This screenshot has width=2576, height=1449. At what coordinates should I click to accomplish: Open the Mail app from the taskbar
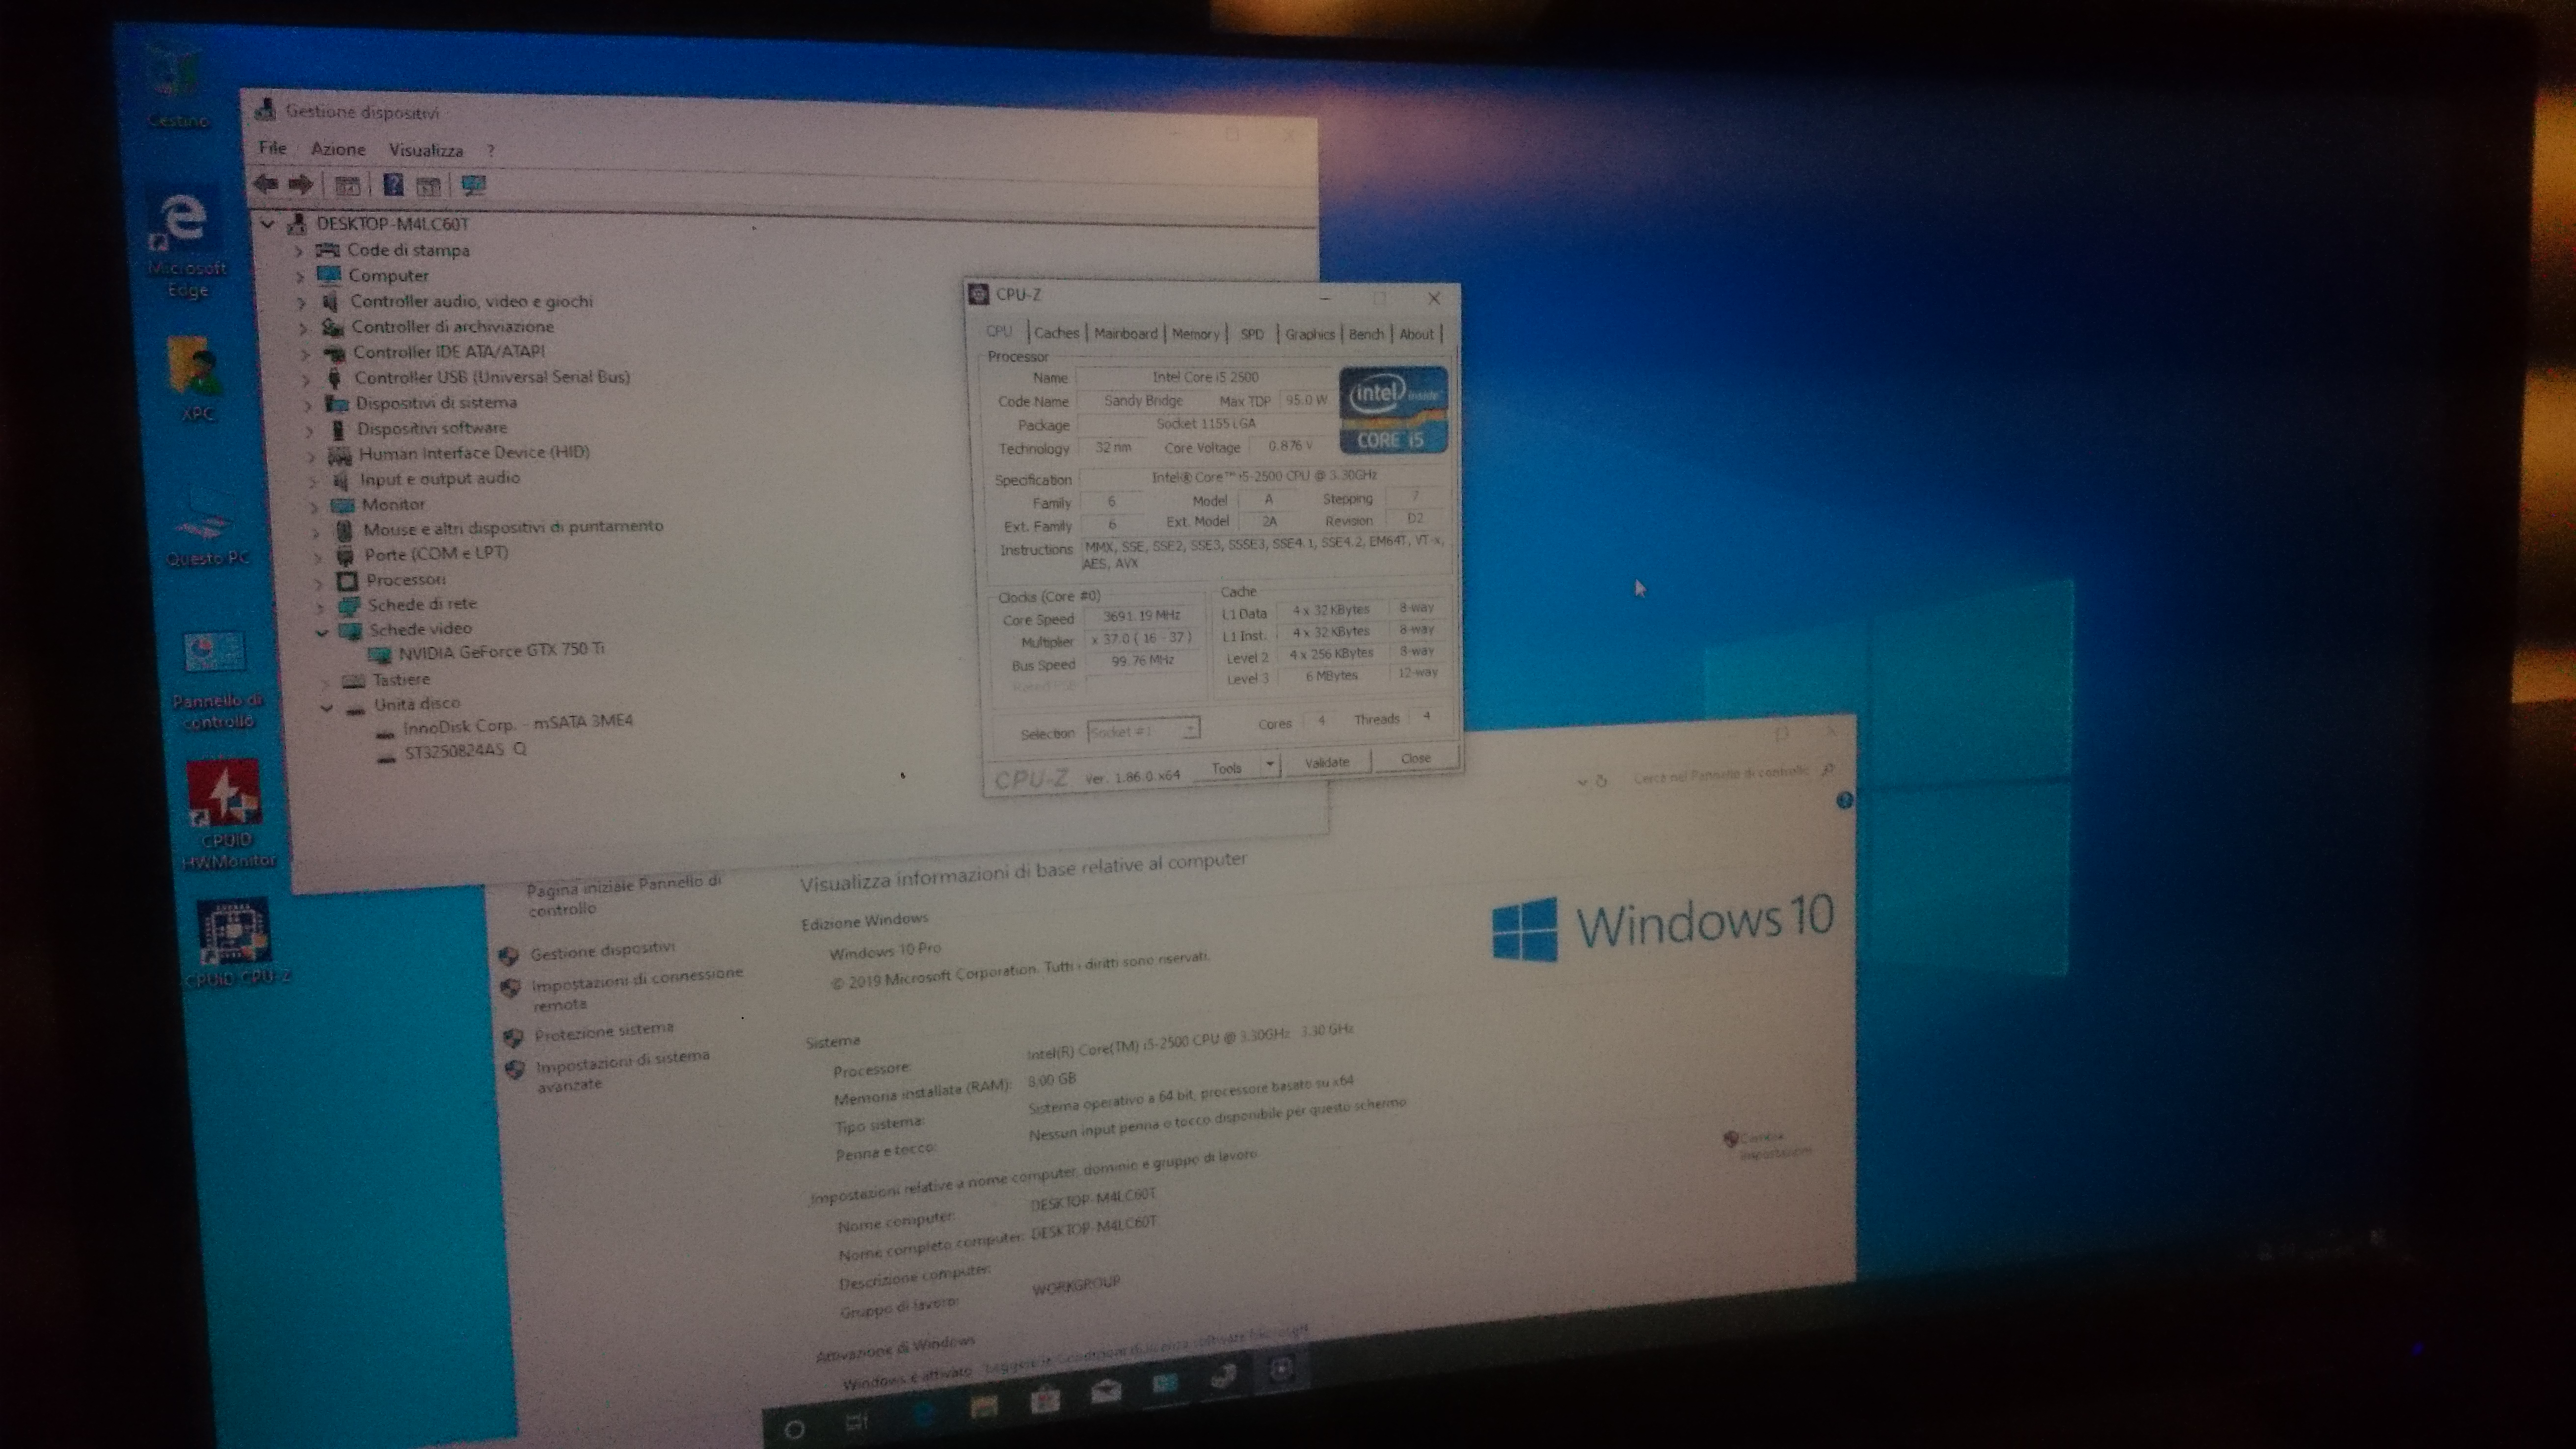[x=1106, y=1390]
